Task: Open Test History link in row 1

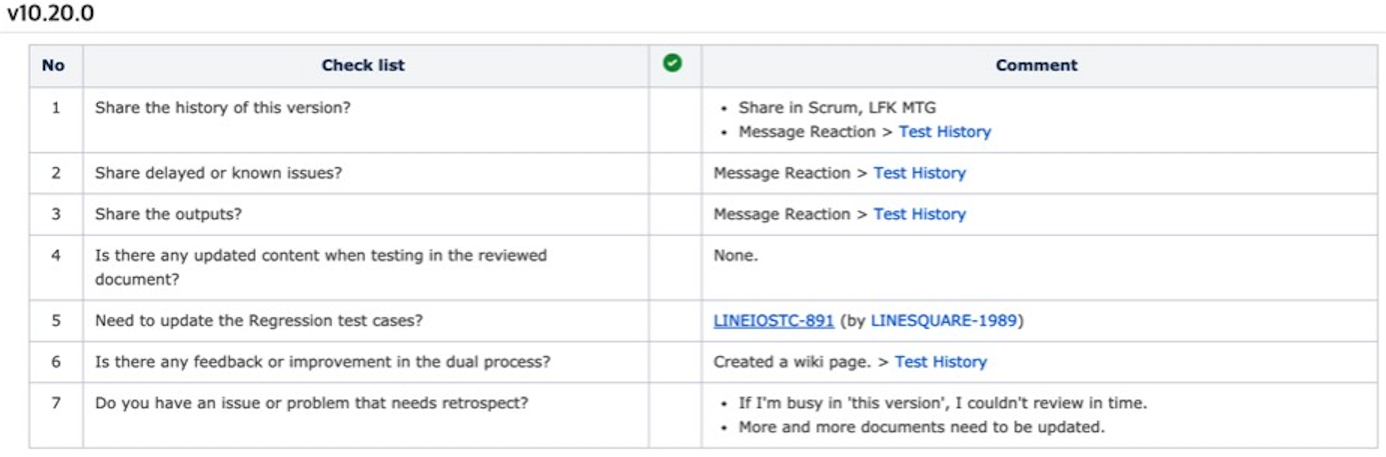Action: [945, 132]
